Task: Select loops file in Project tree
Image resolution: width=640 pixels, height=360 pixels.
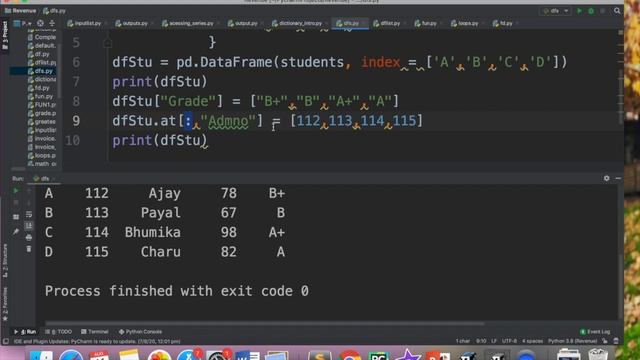Action: 42,156
